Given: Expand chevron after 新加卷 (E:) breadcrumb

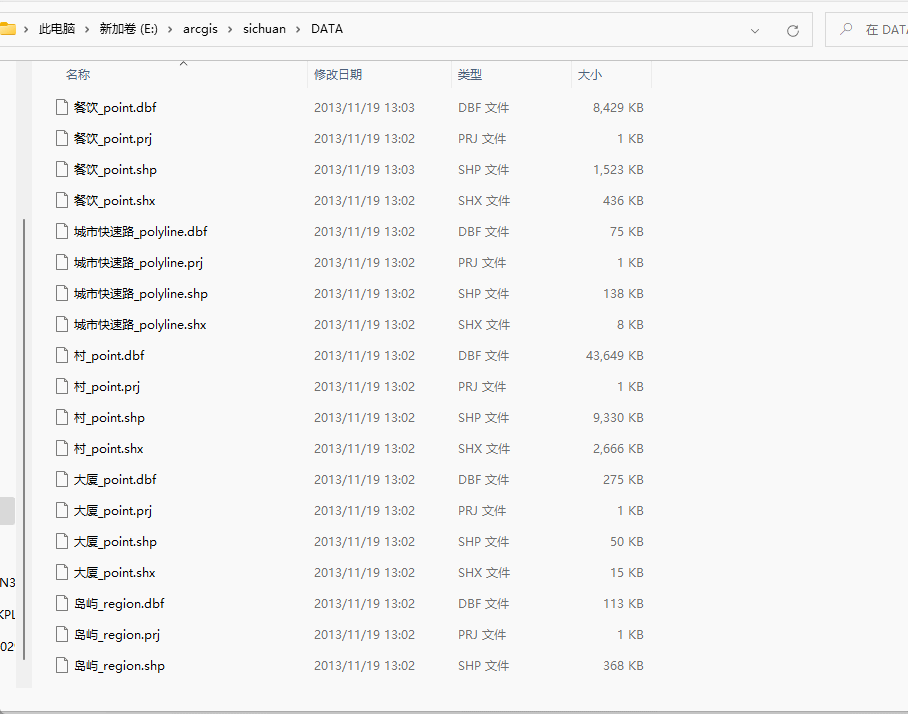Looking at the screenshot, I should (x=170, y=29).
